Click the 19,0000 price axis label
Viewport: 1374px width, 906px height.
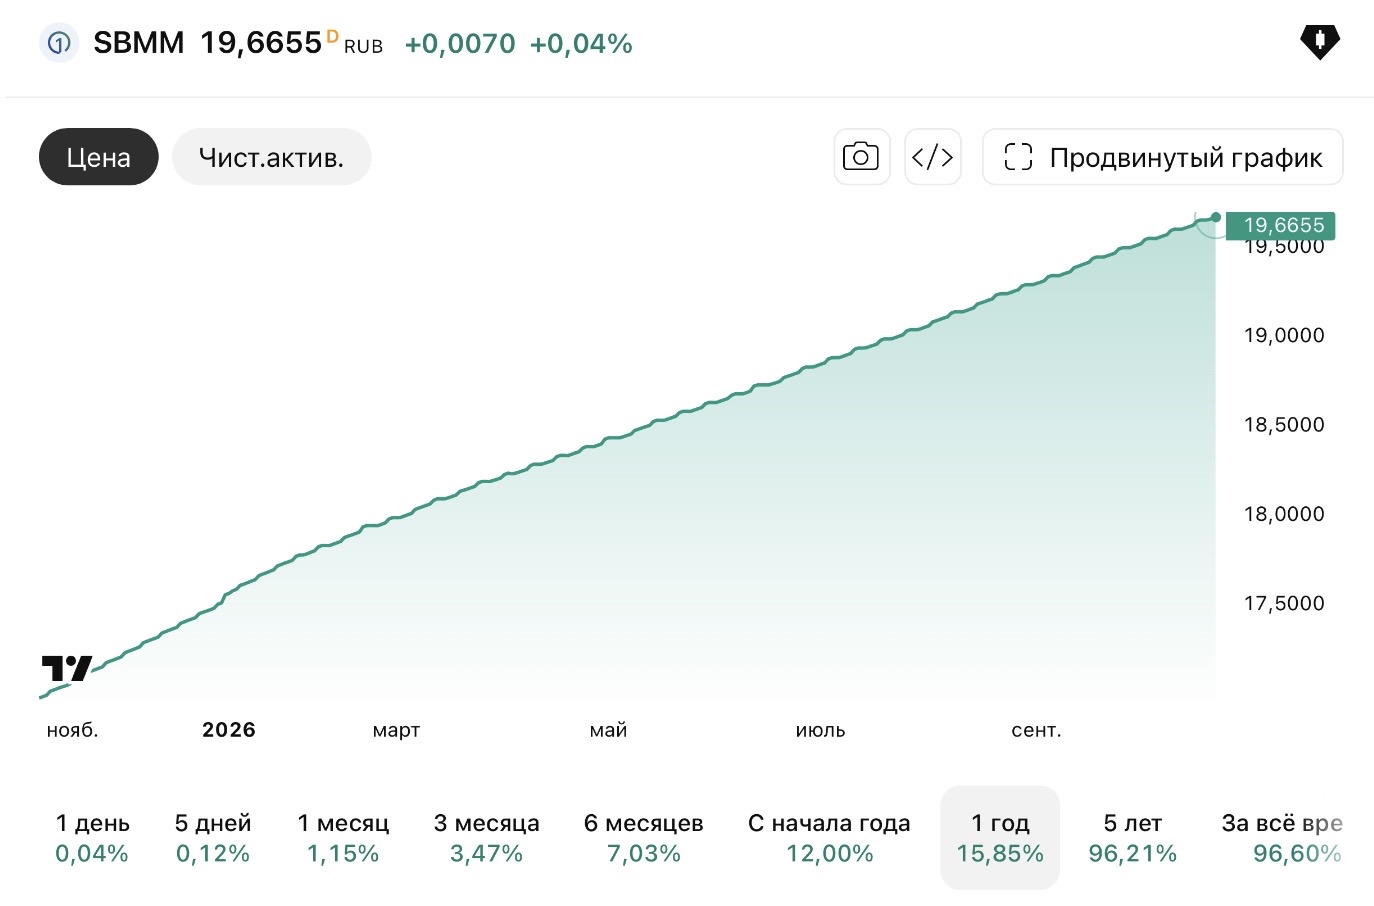pyautogui.click(x=1284, y=335)
